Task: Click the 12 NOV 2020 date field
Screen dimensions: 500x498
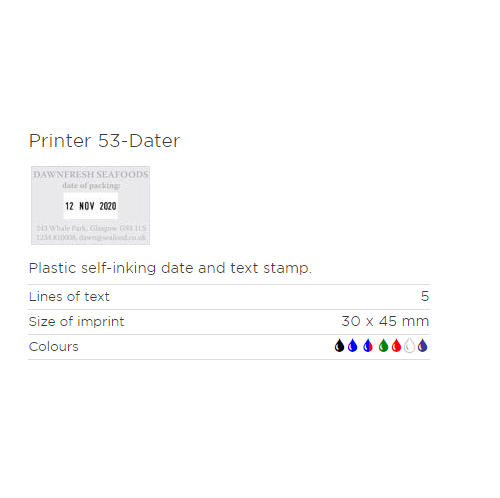Action: pos(91,206)
